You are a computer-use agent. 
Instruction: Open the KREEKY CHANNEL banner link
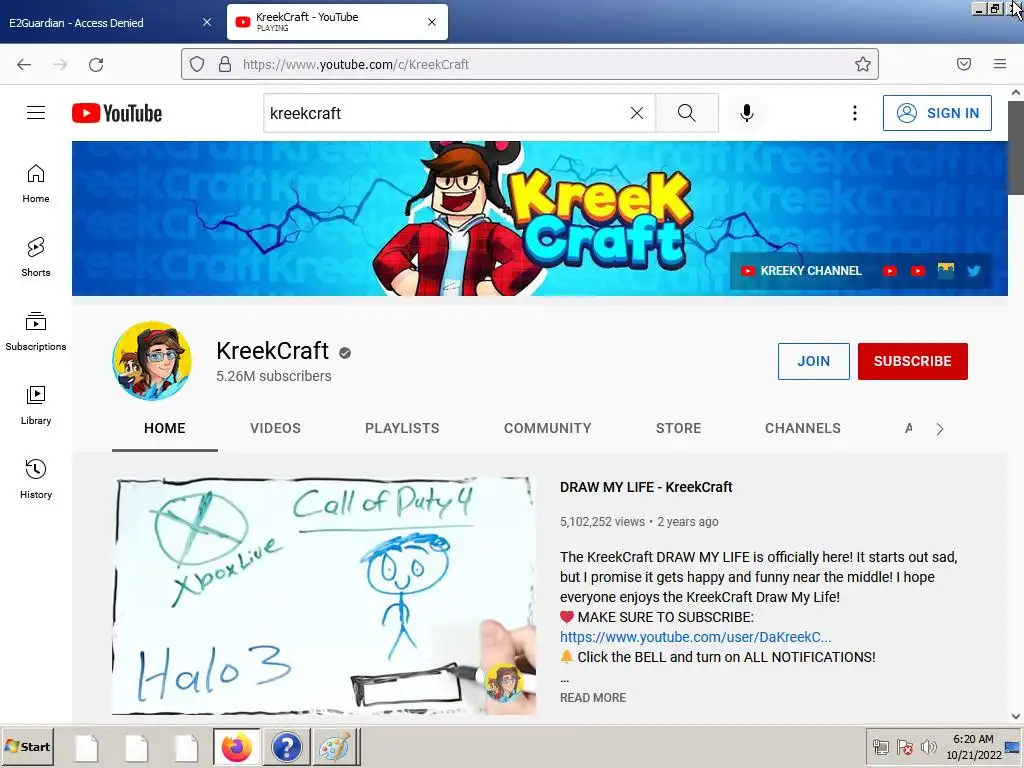coord(801,271)
